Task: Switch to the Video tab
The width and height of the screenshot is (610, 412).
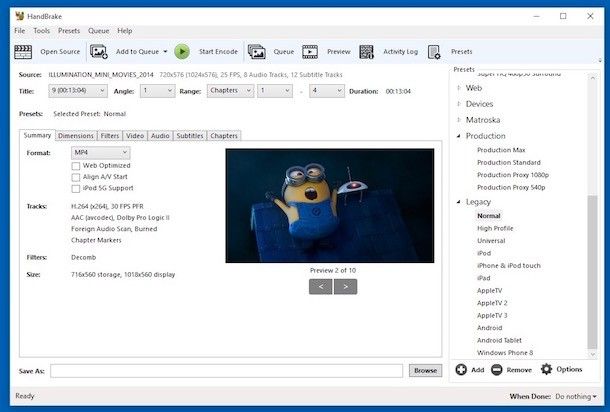Action: pyautogui.click(x=135, y=136)
